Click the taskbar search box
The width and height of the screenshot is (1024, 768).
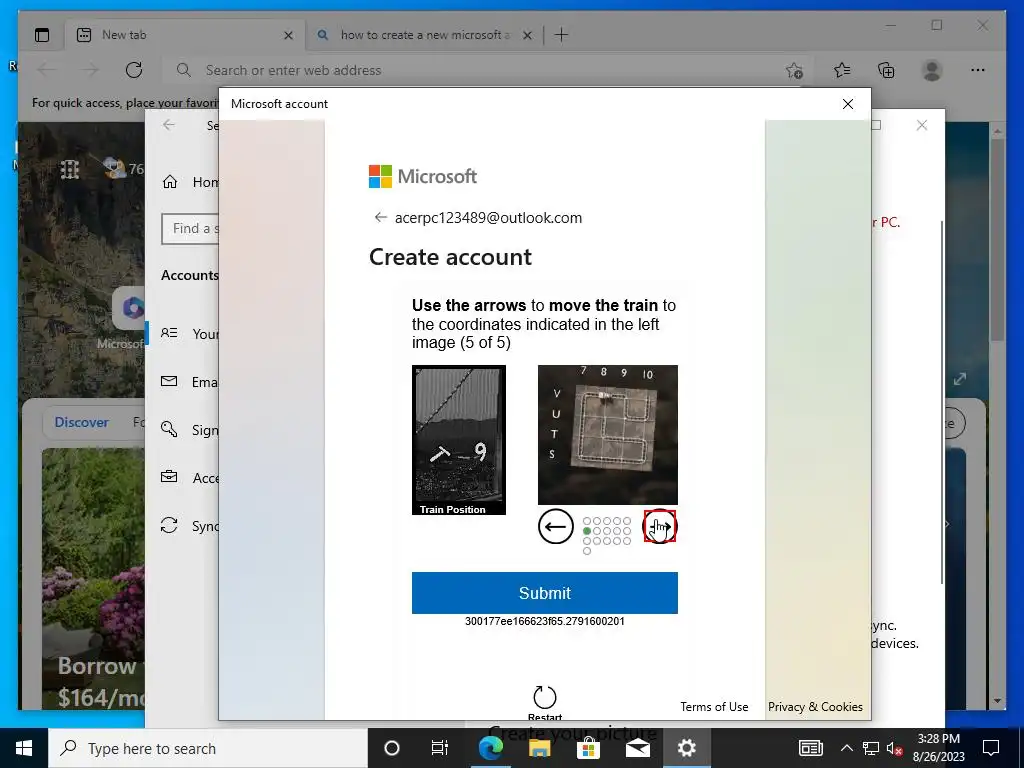208,748
